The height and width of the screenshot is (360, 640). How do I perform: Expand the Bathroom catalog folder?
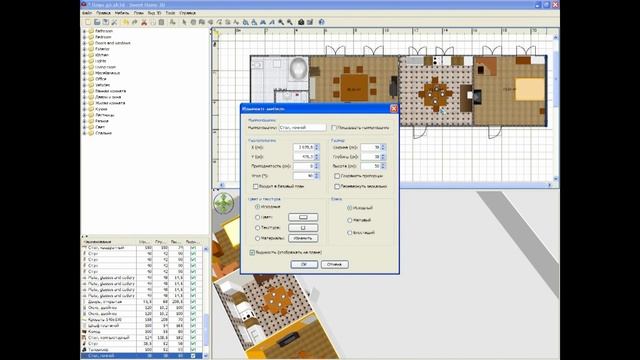[x=84, y=31]
